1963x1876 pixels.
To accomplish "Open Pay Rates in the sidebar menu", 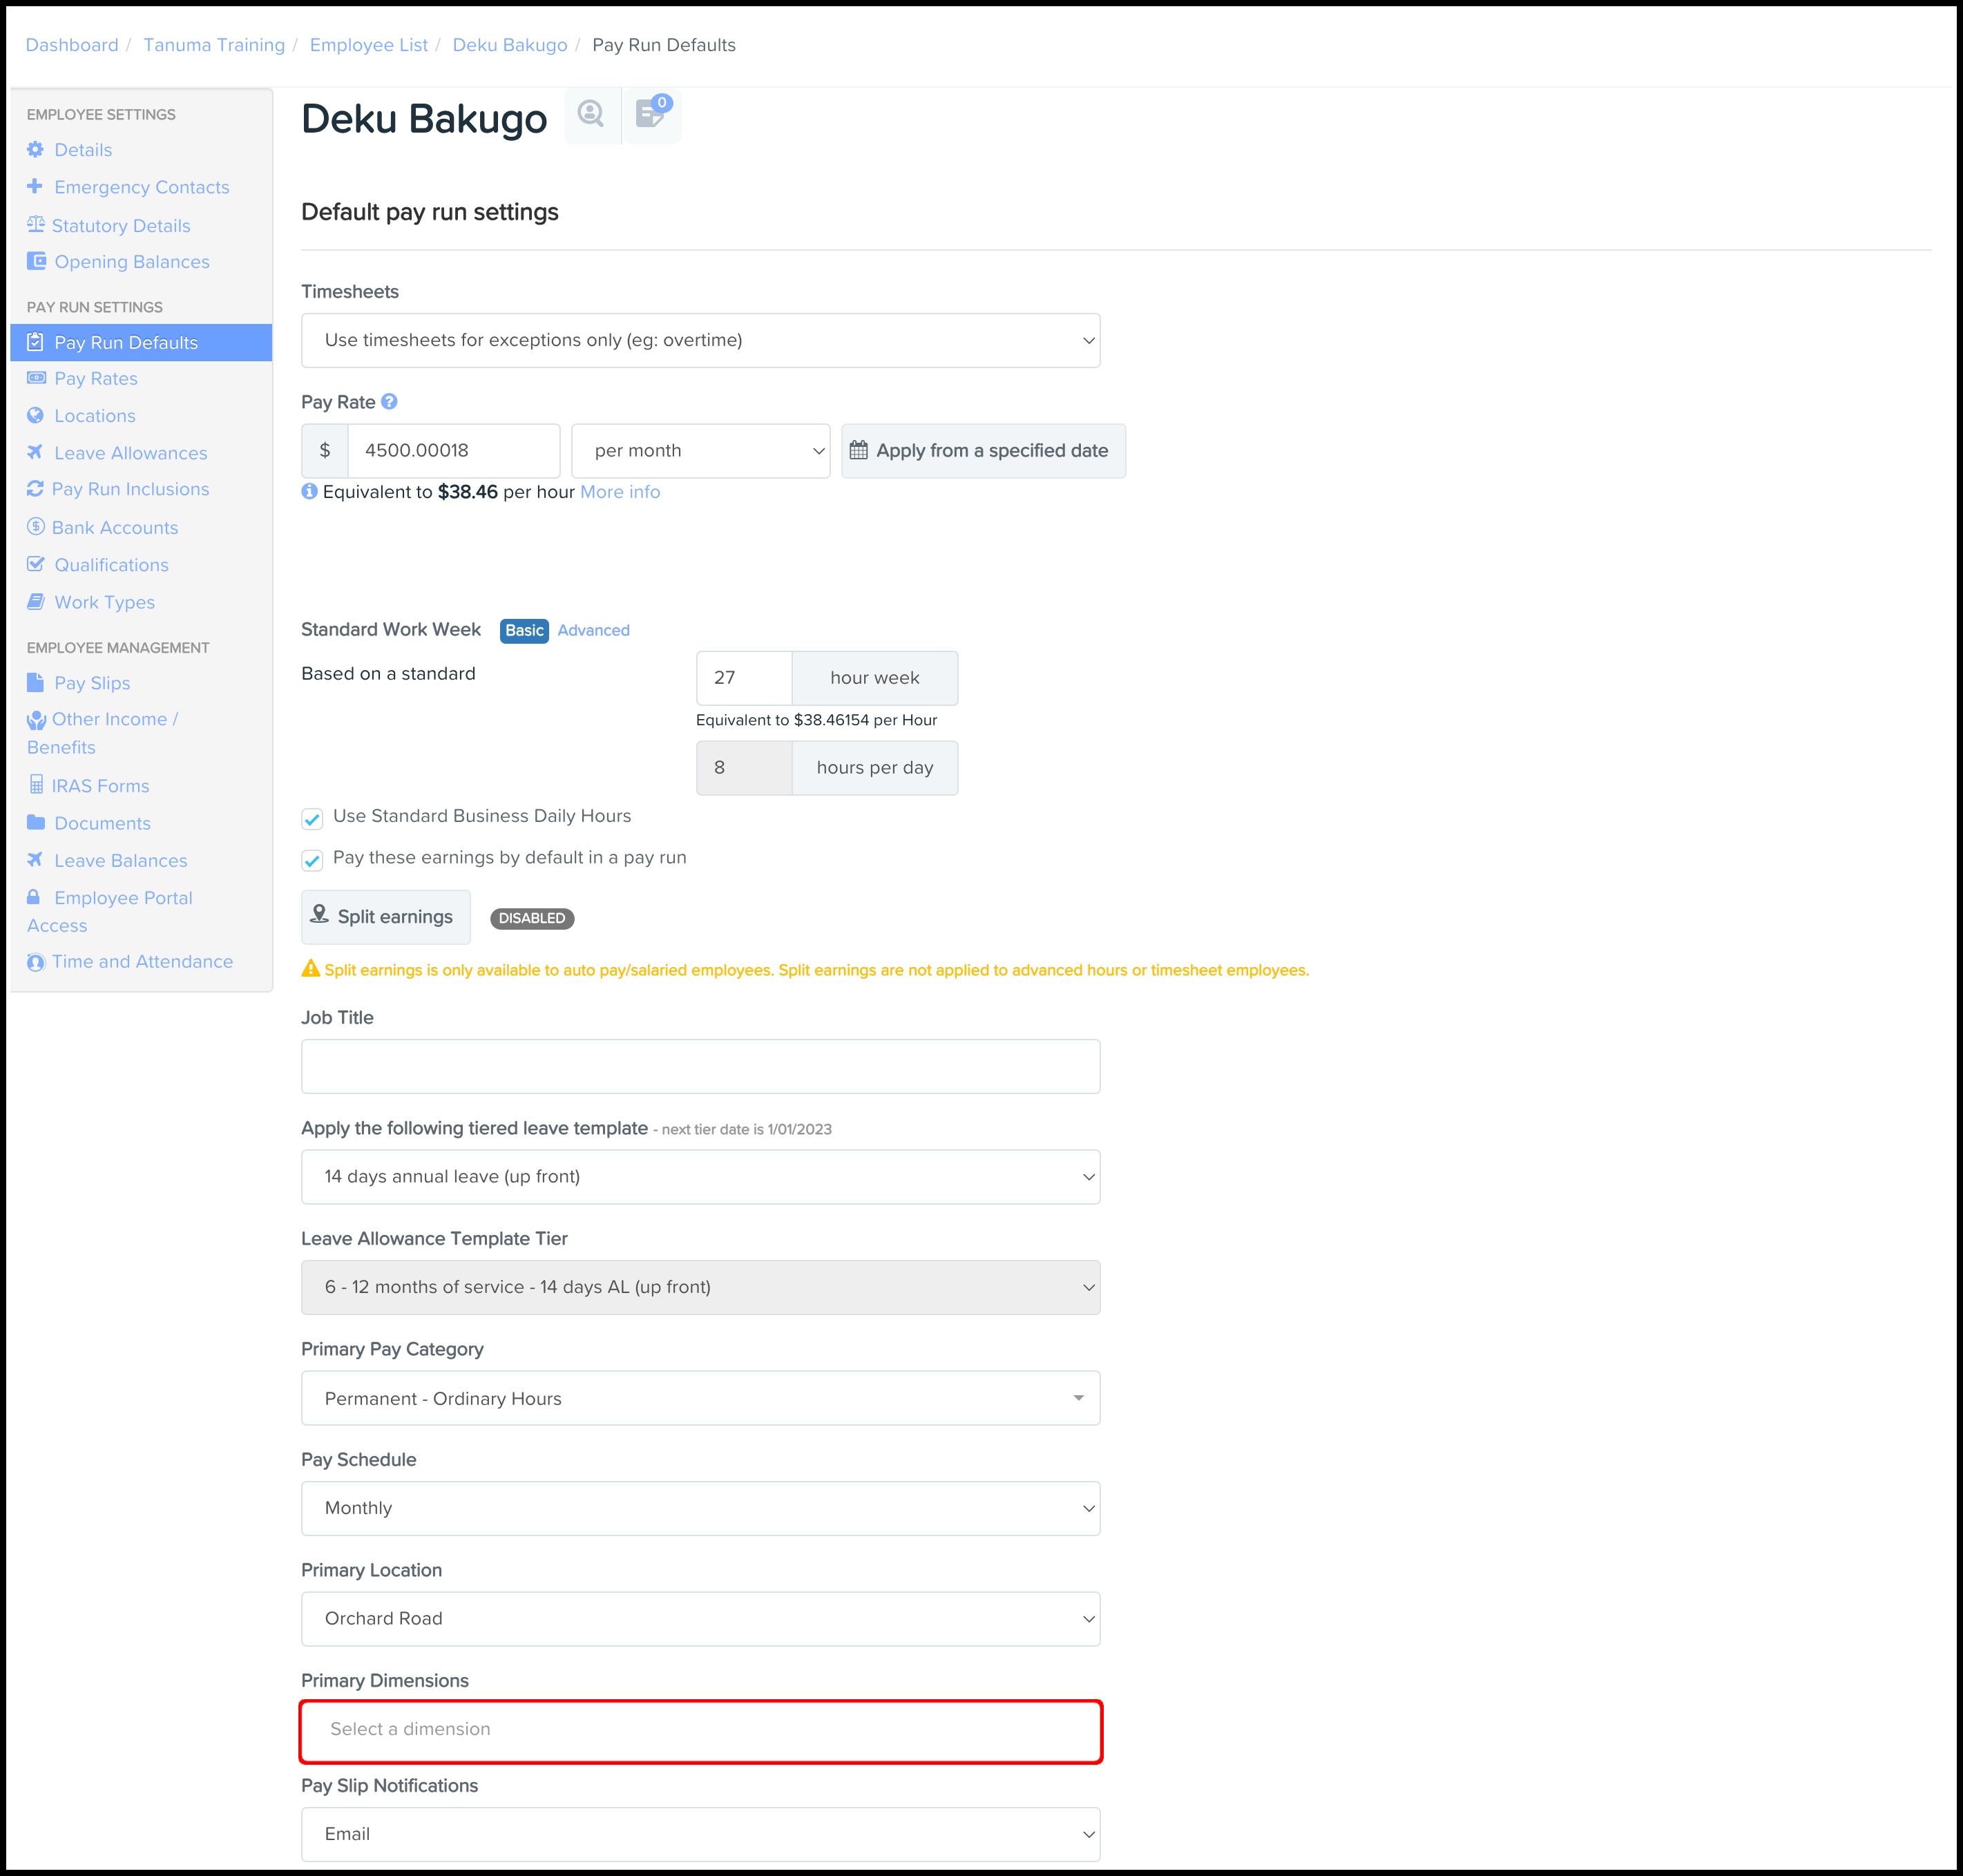I will 96,379.
